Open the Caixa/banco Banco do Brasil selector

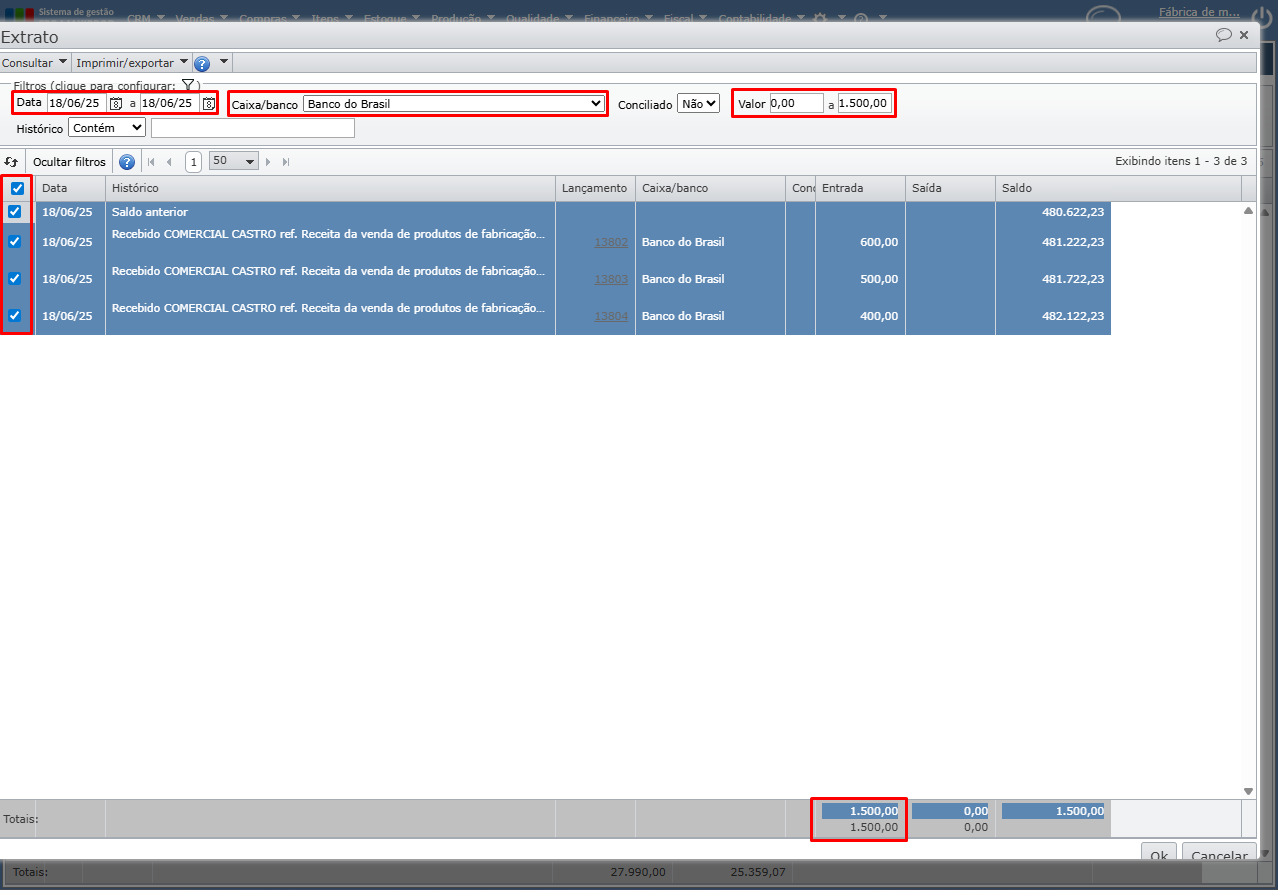[454, 103]
